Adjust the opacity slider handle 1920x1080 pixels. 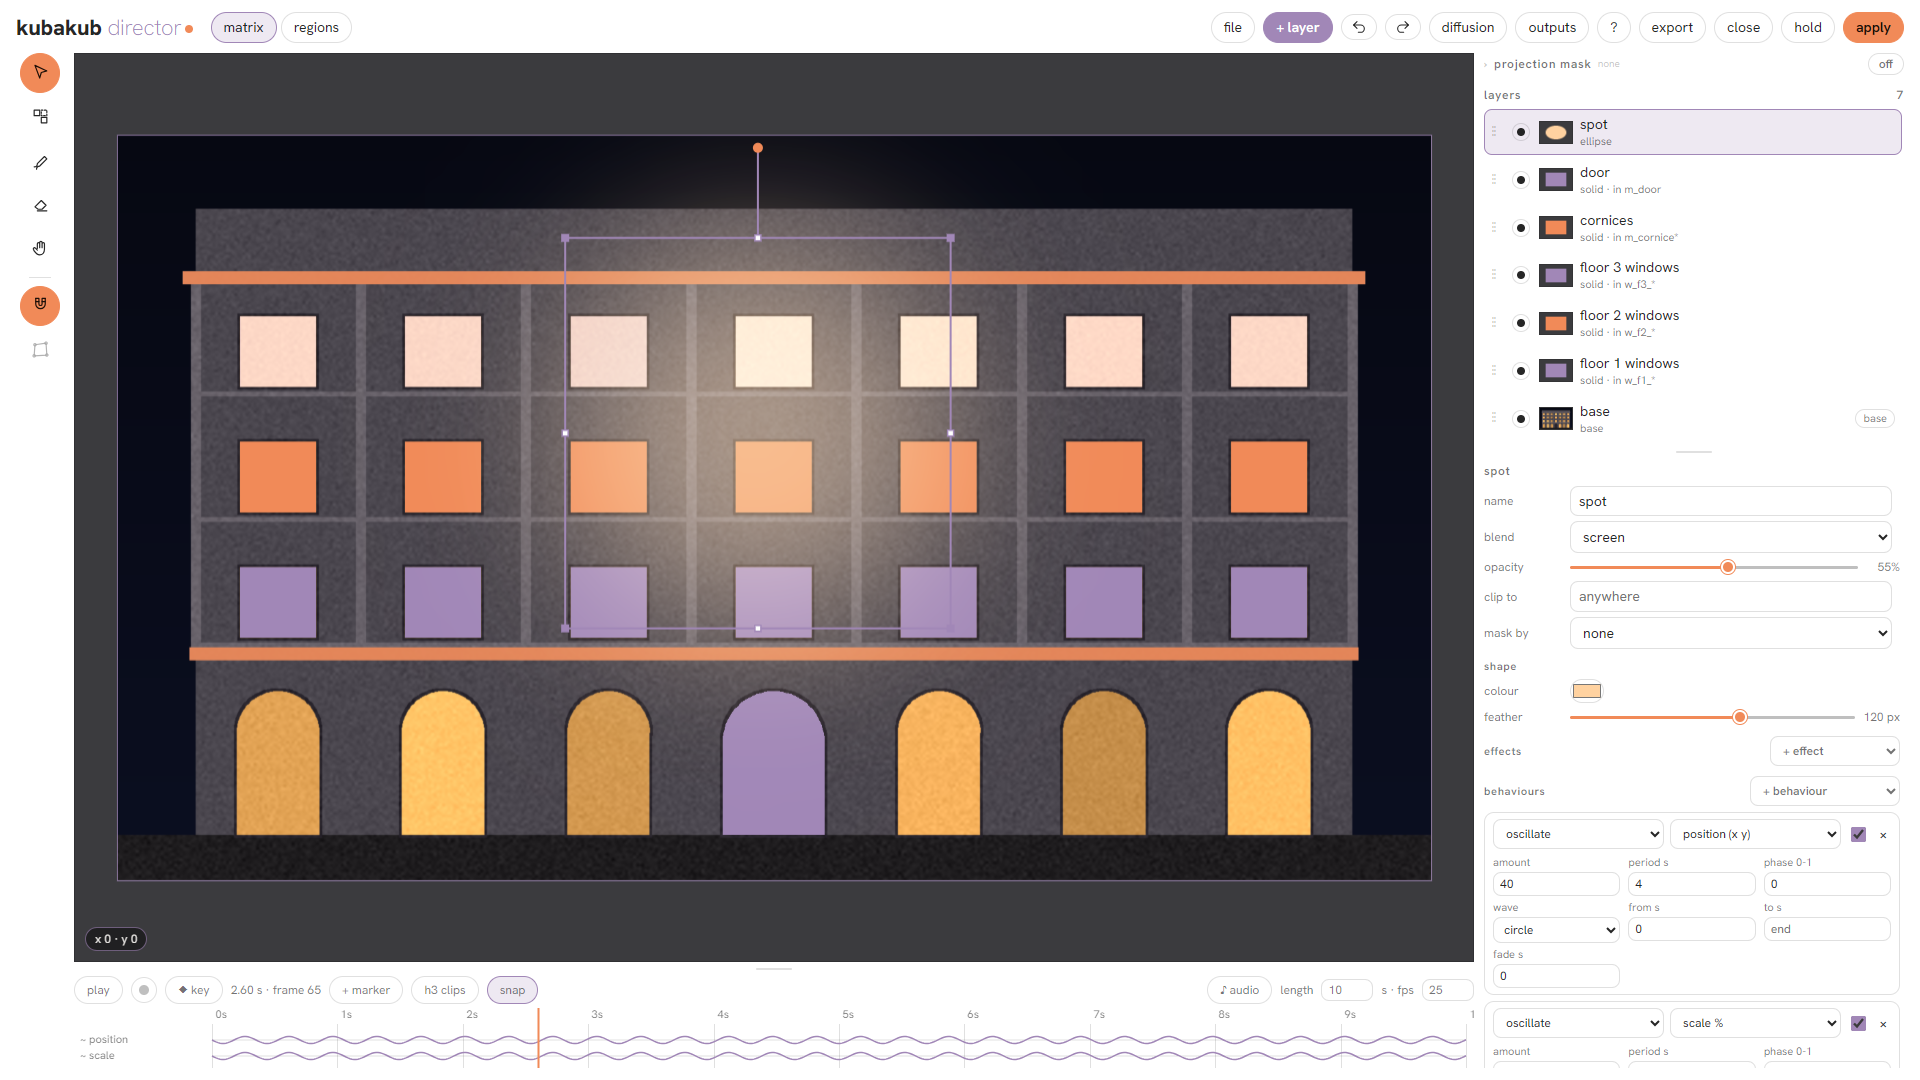(1727, 567)
